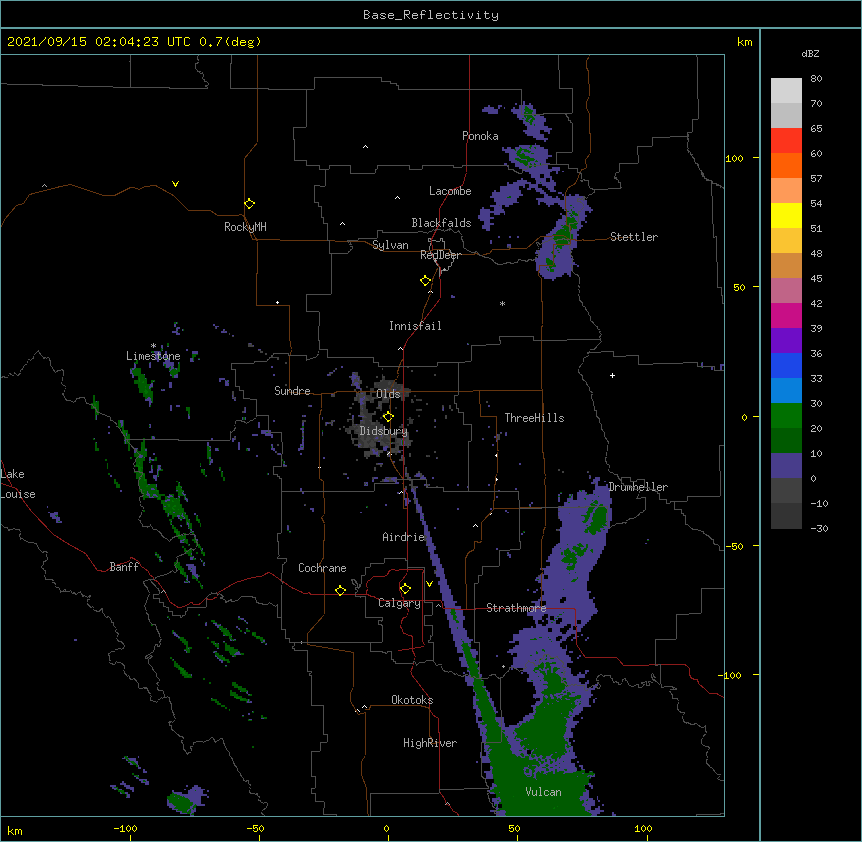Select the Olds town label
862x842 pixels.
pyautogui.click(x=388, y=394)
